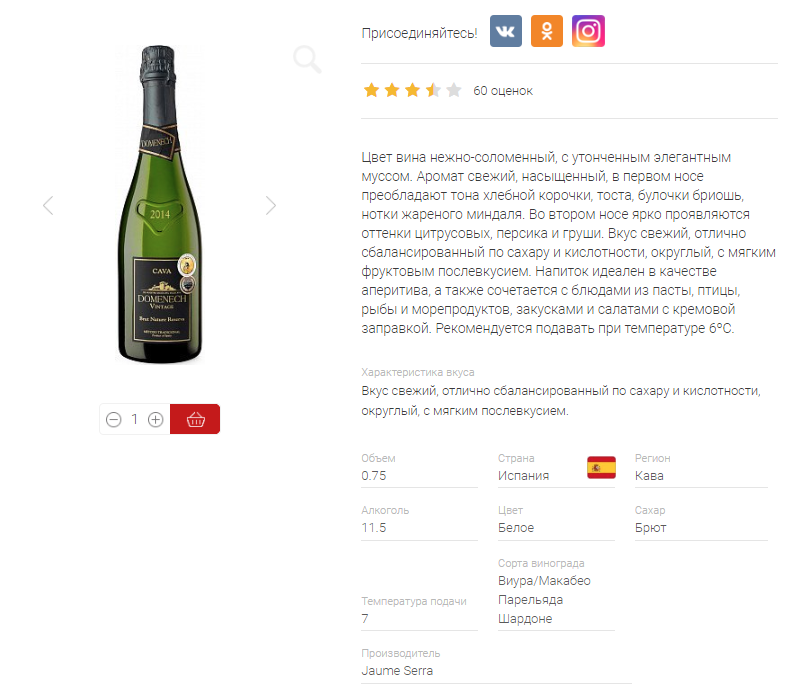Open the Jaume Serra producer link
Viewport: 804px width, 693px height.
(397, 670)
